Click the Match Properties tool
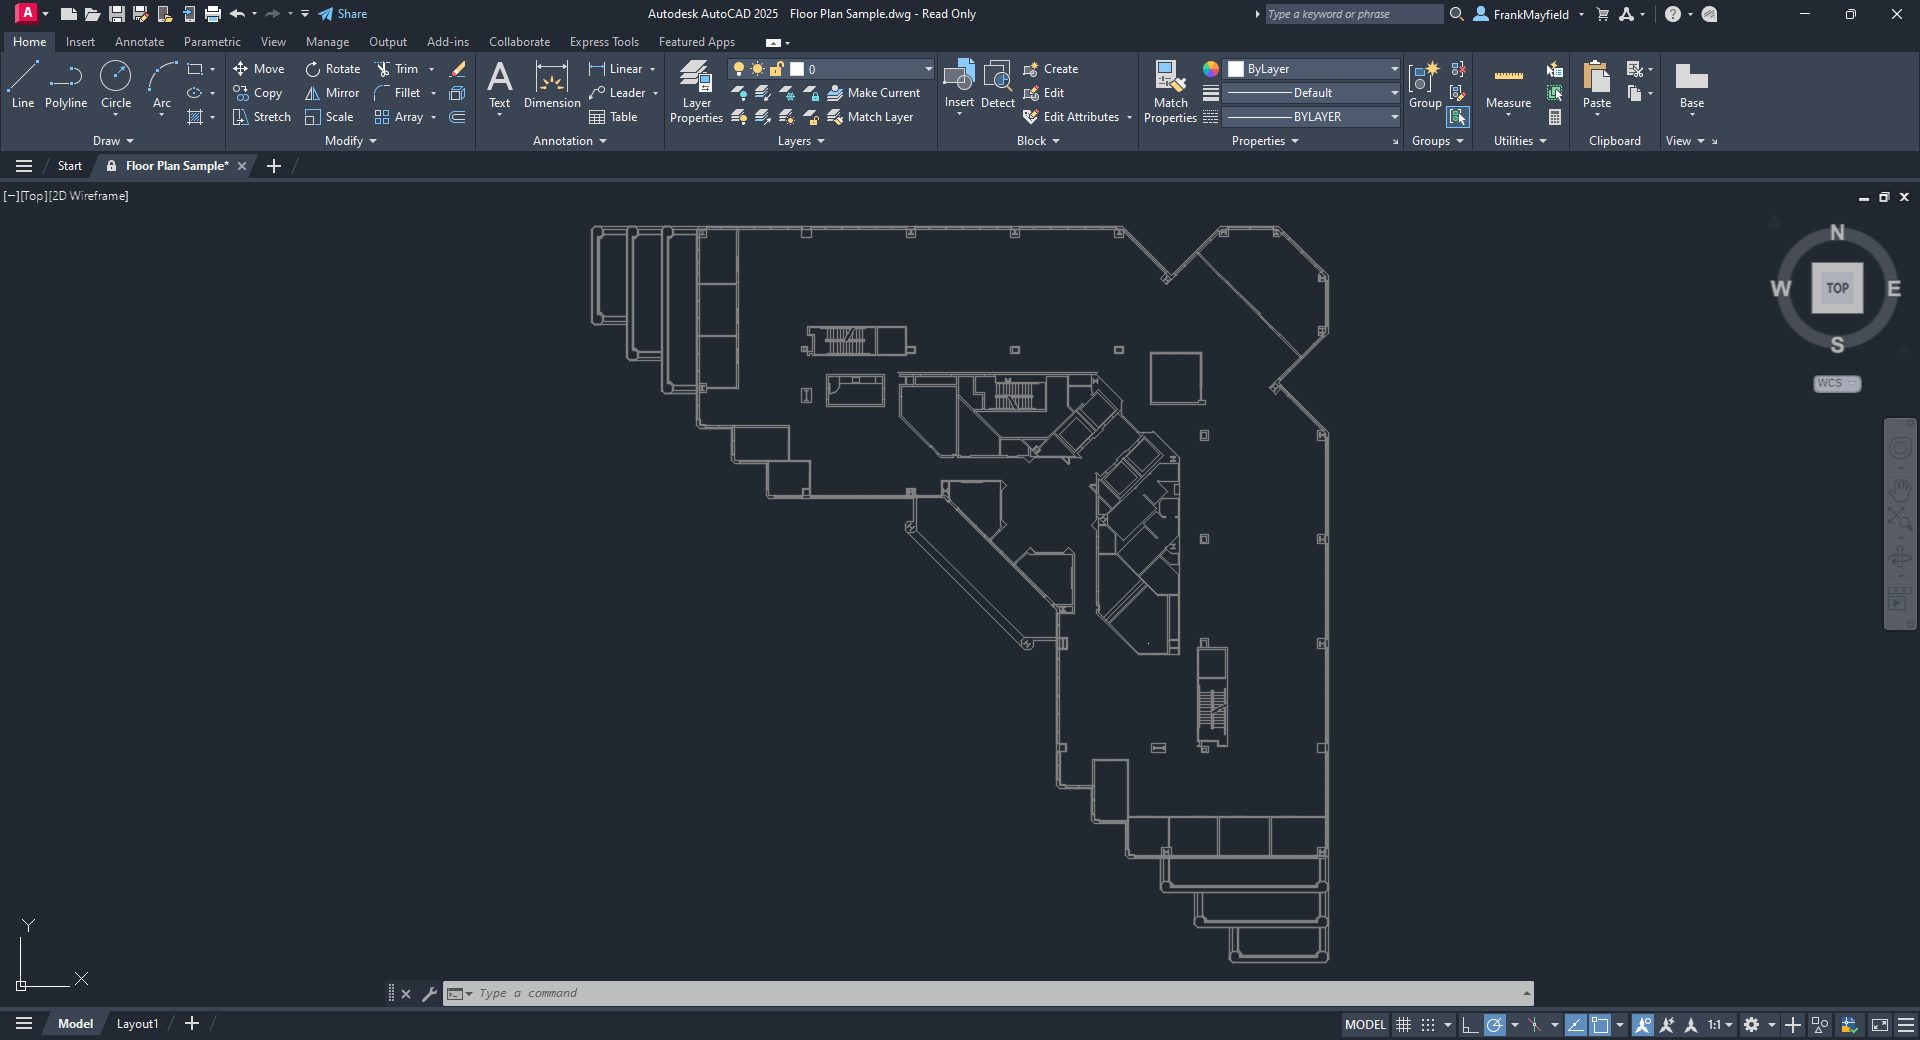Screen dimensions: 1920x1040 click(1170, 91)
